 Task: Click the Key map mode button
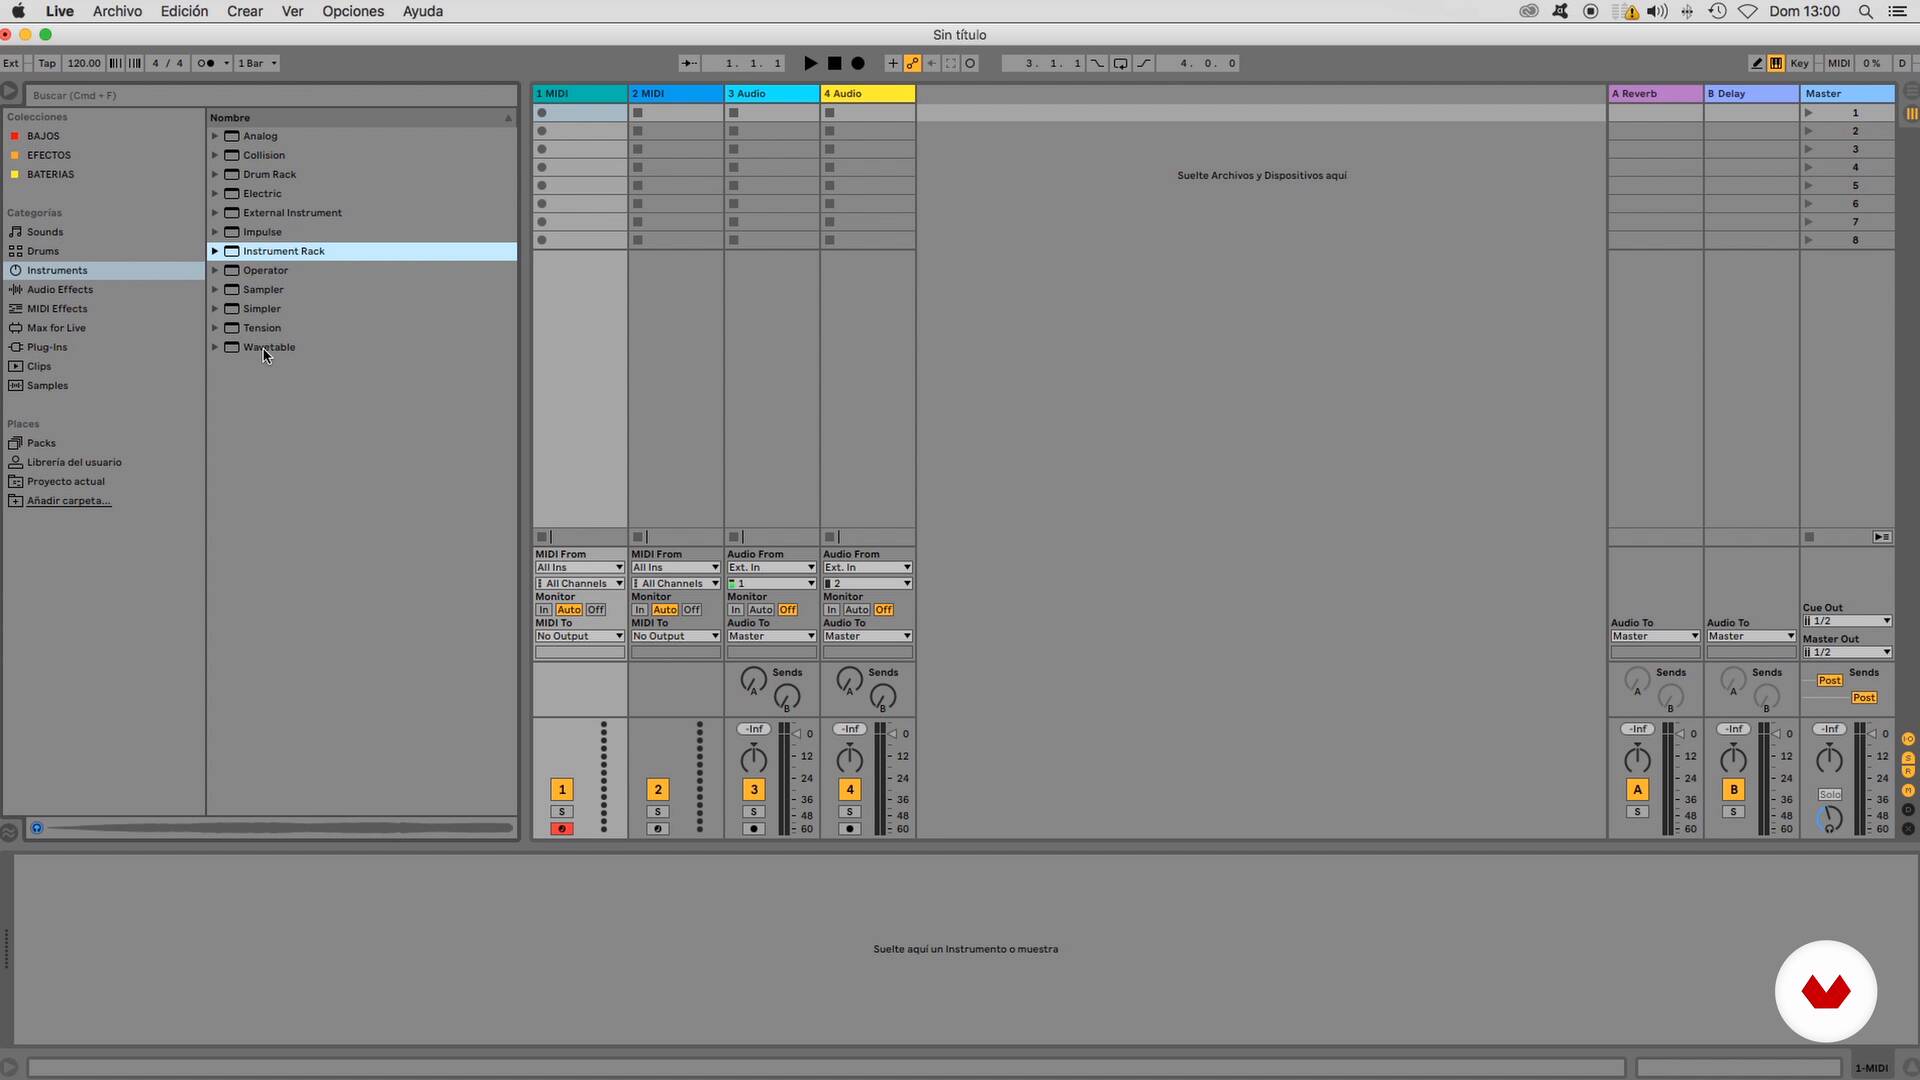pyautogui.click(x=1799, y=63)
